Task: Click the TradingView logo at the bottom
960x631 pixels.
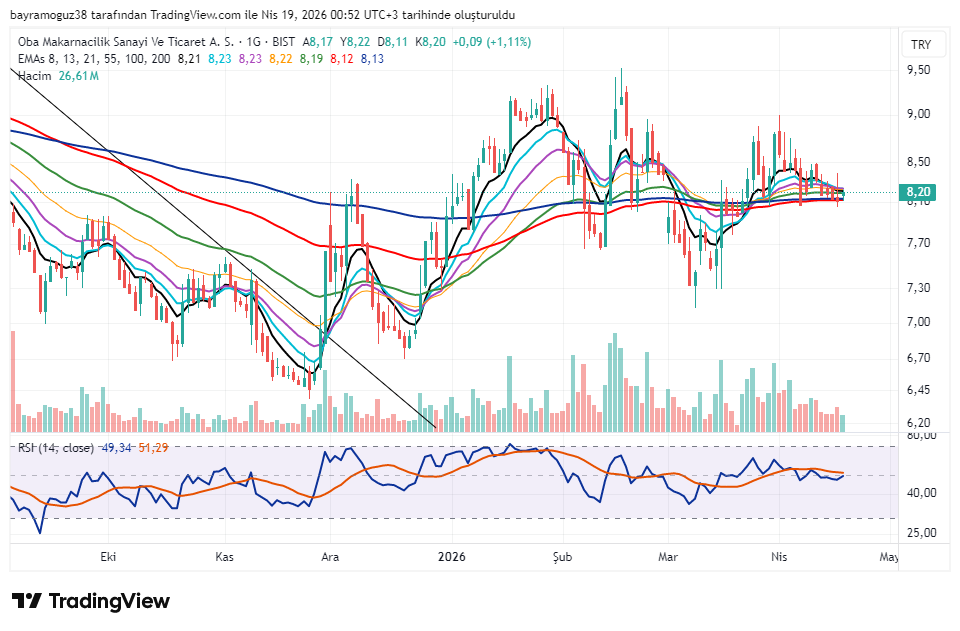Action: 91,601
